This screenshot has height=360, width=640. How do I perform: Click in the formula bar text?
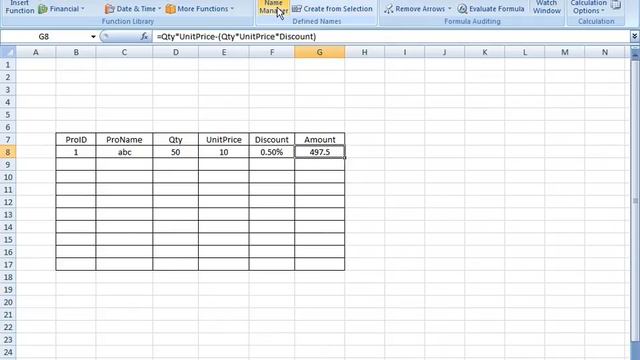point(236,37)
